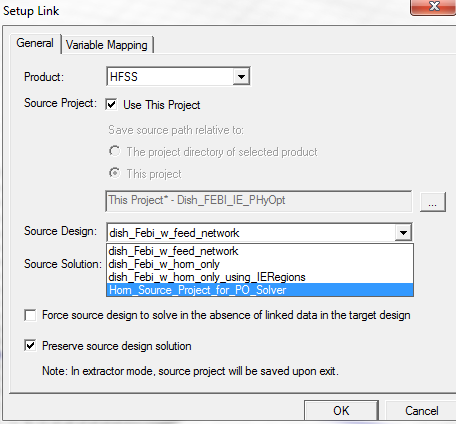Click the Cancel button
This screenshot has height=424, width=456.
(x=421, y=411)
